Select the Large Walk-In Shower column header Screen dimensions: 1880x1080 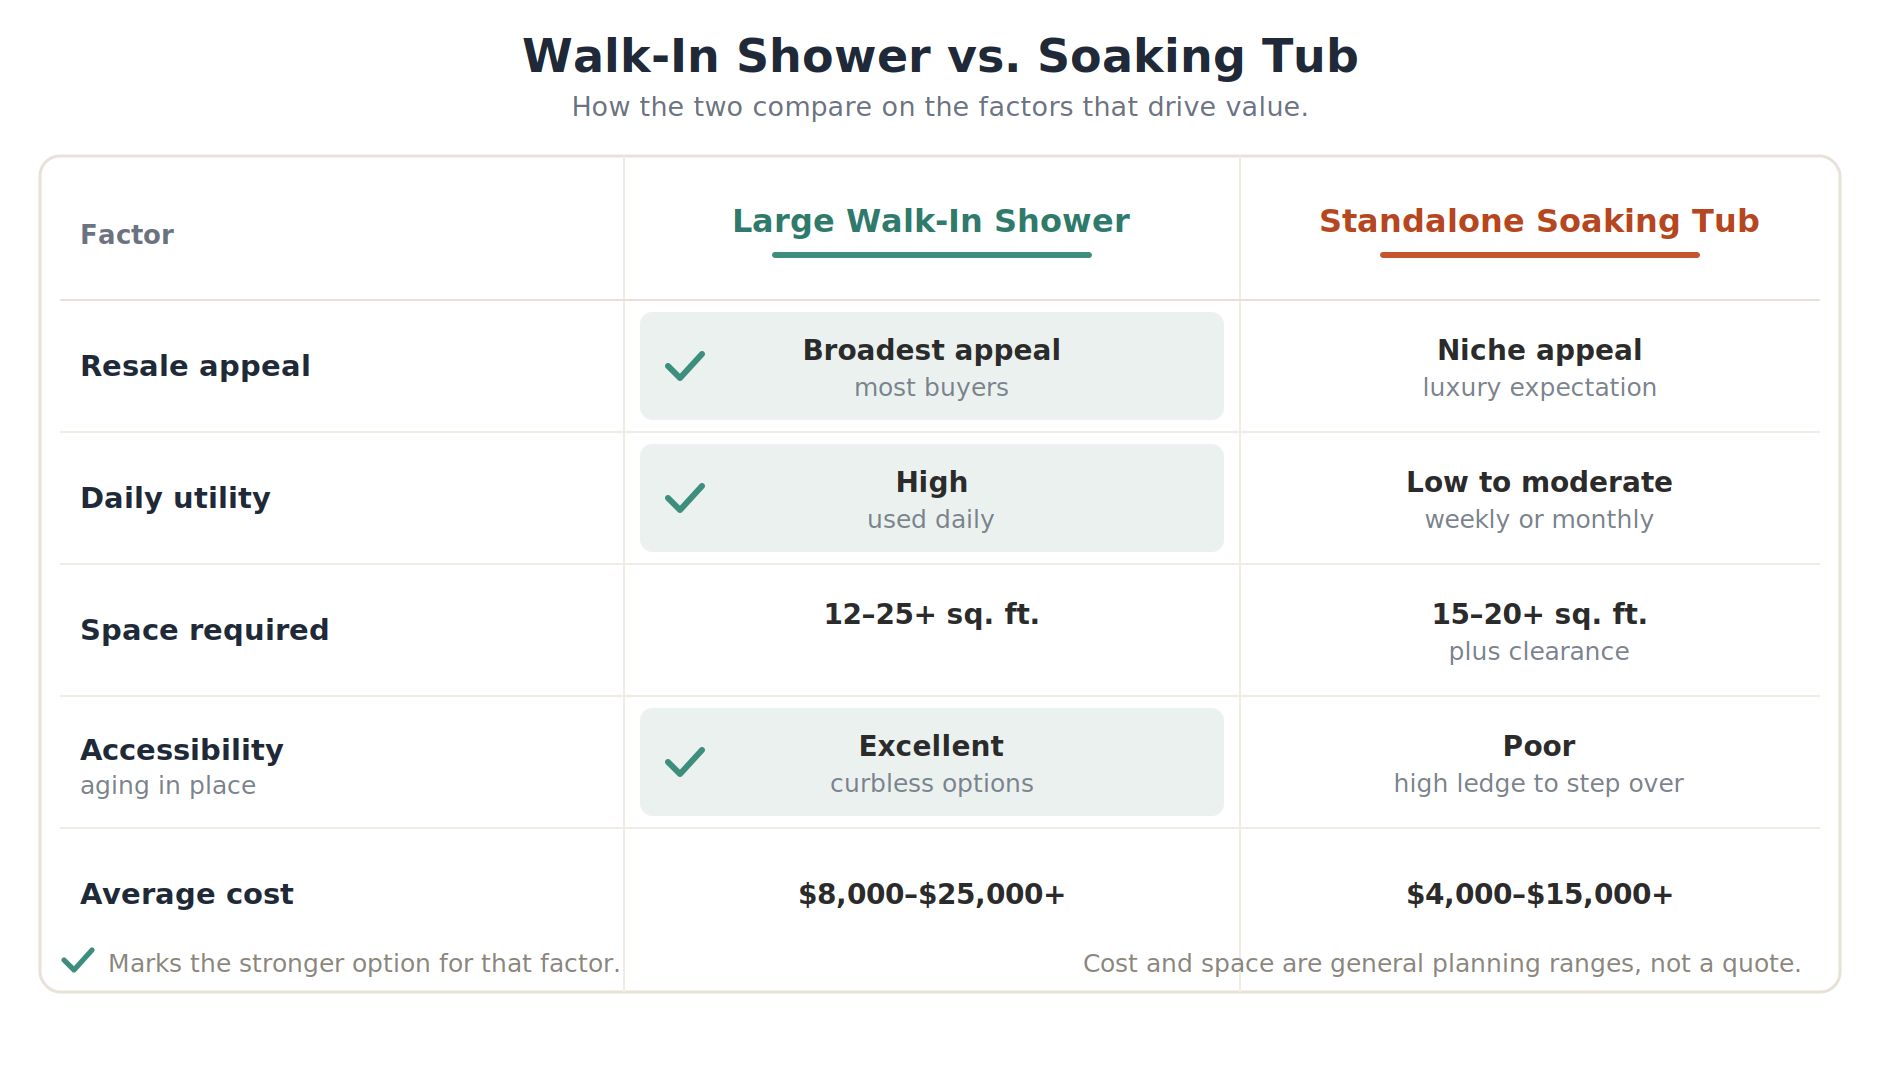point(931,221)
